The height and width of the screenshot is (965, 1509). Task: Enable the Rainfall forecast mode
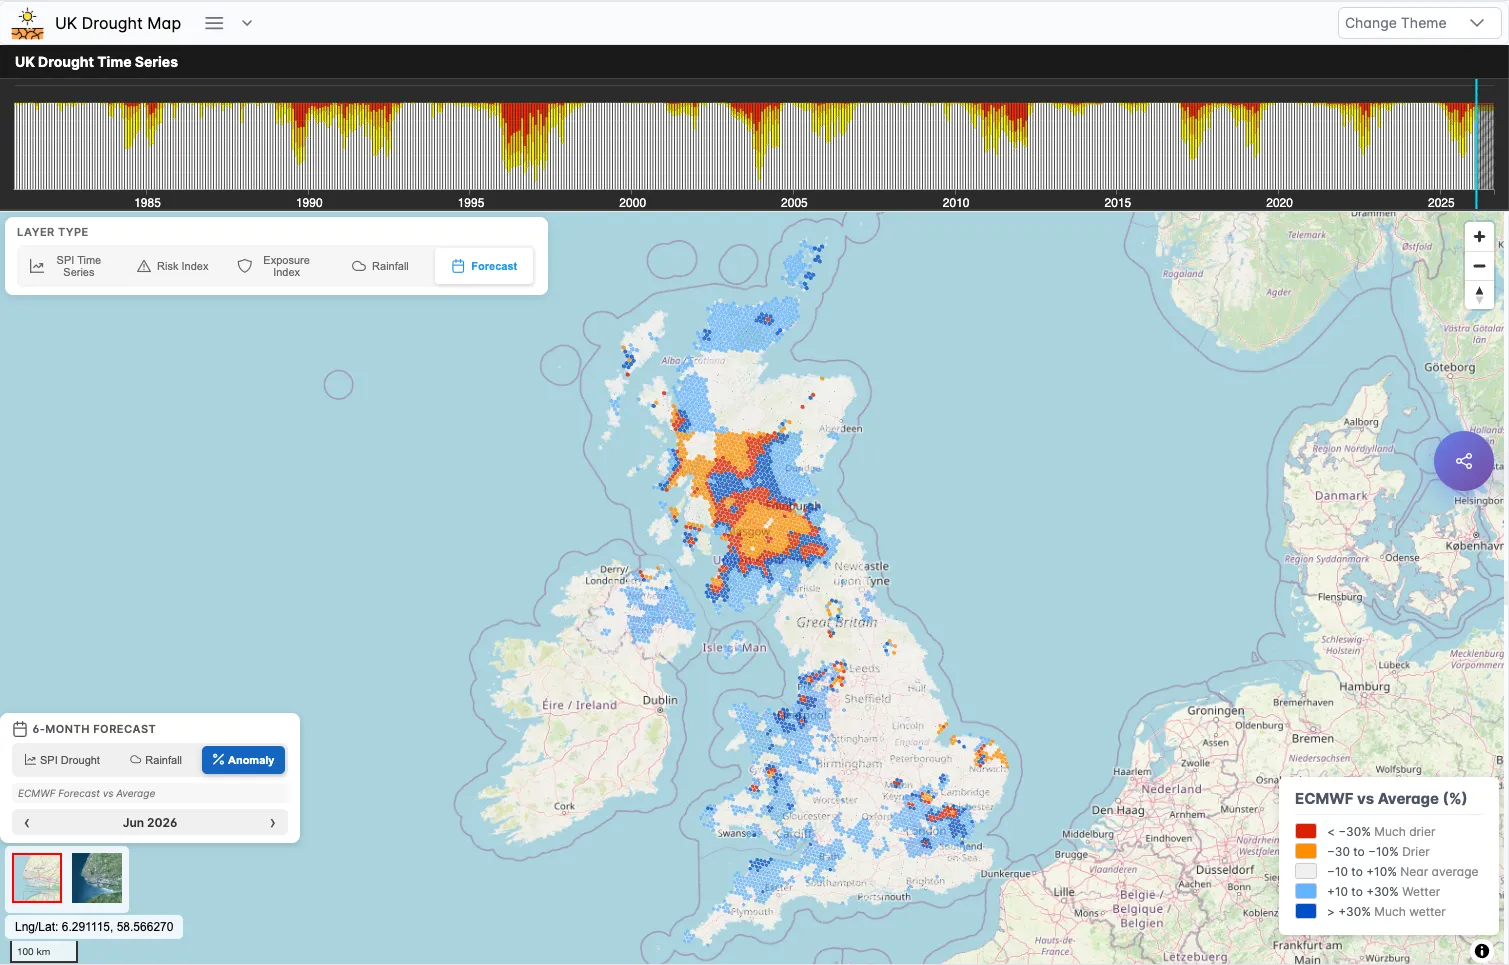(155, 760)
